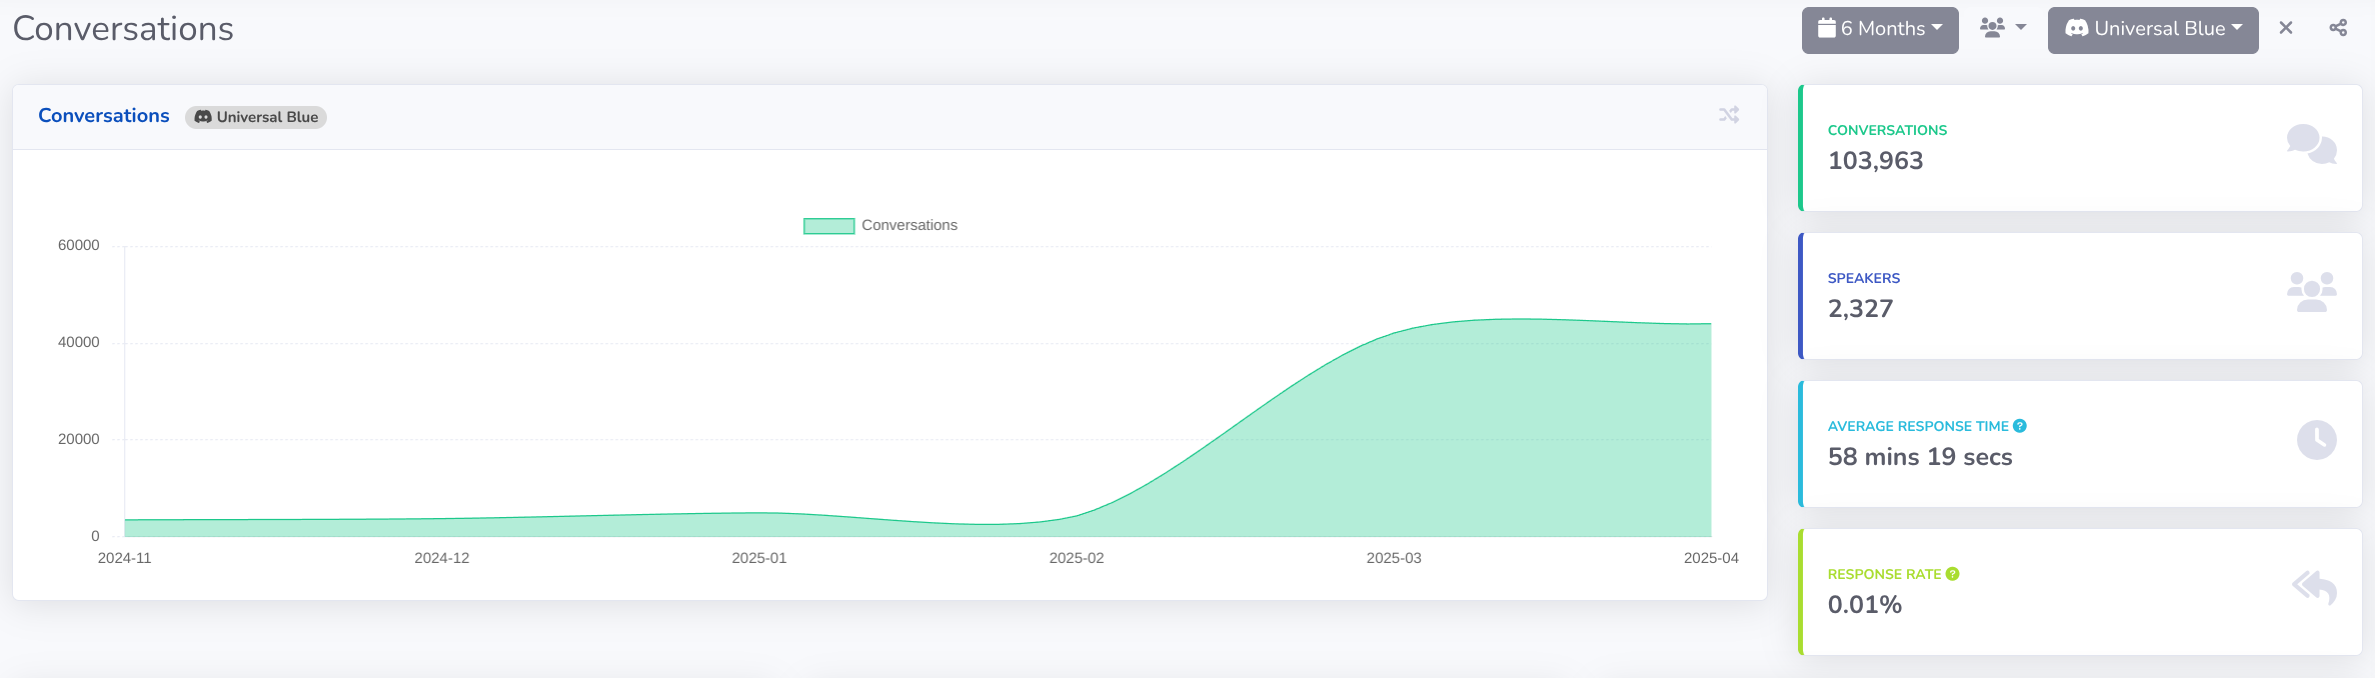The height and width of the screenshot is (678, 2375).
Task: Click the share icon at top right
Action: point(2338,28)
